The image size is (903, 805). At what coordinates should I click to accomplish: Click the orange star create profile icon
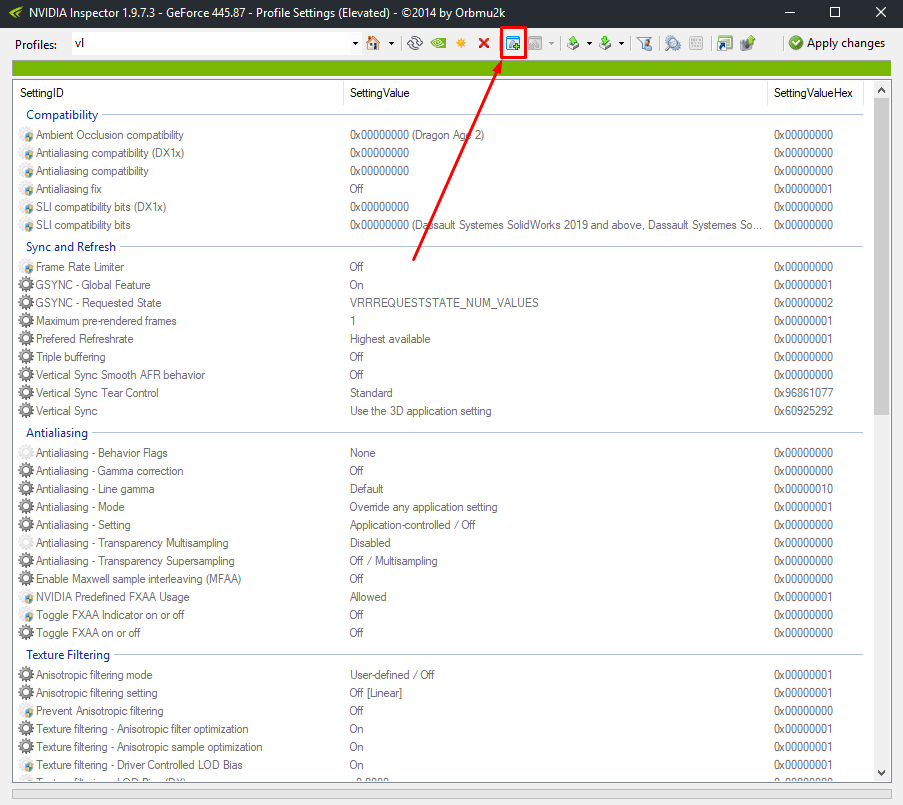click(461, 43)
